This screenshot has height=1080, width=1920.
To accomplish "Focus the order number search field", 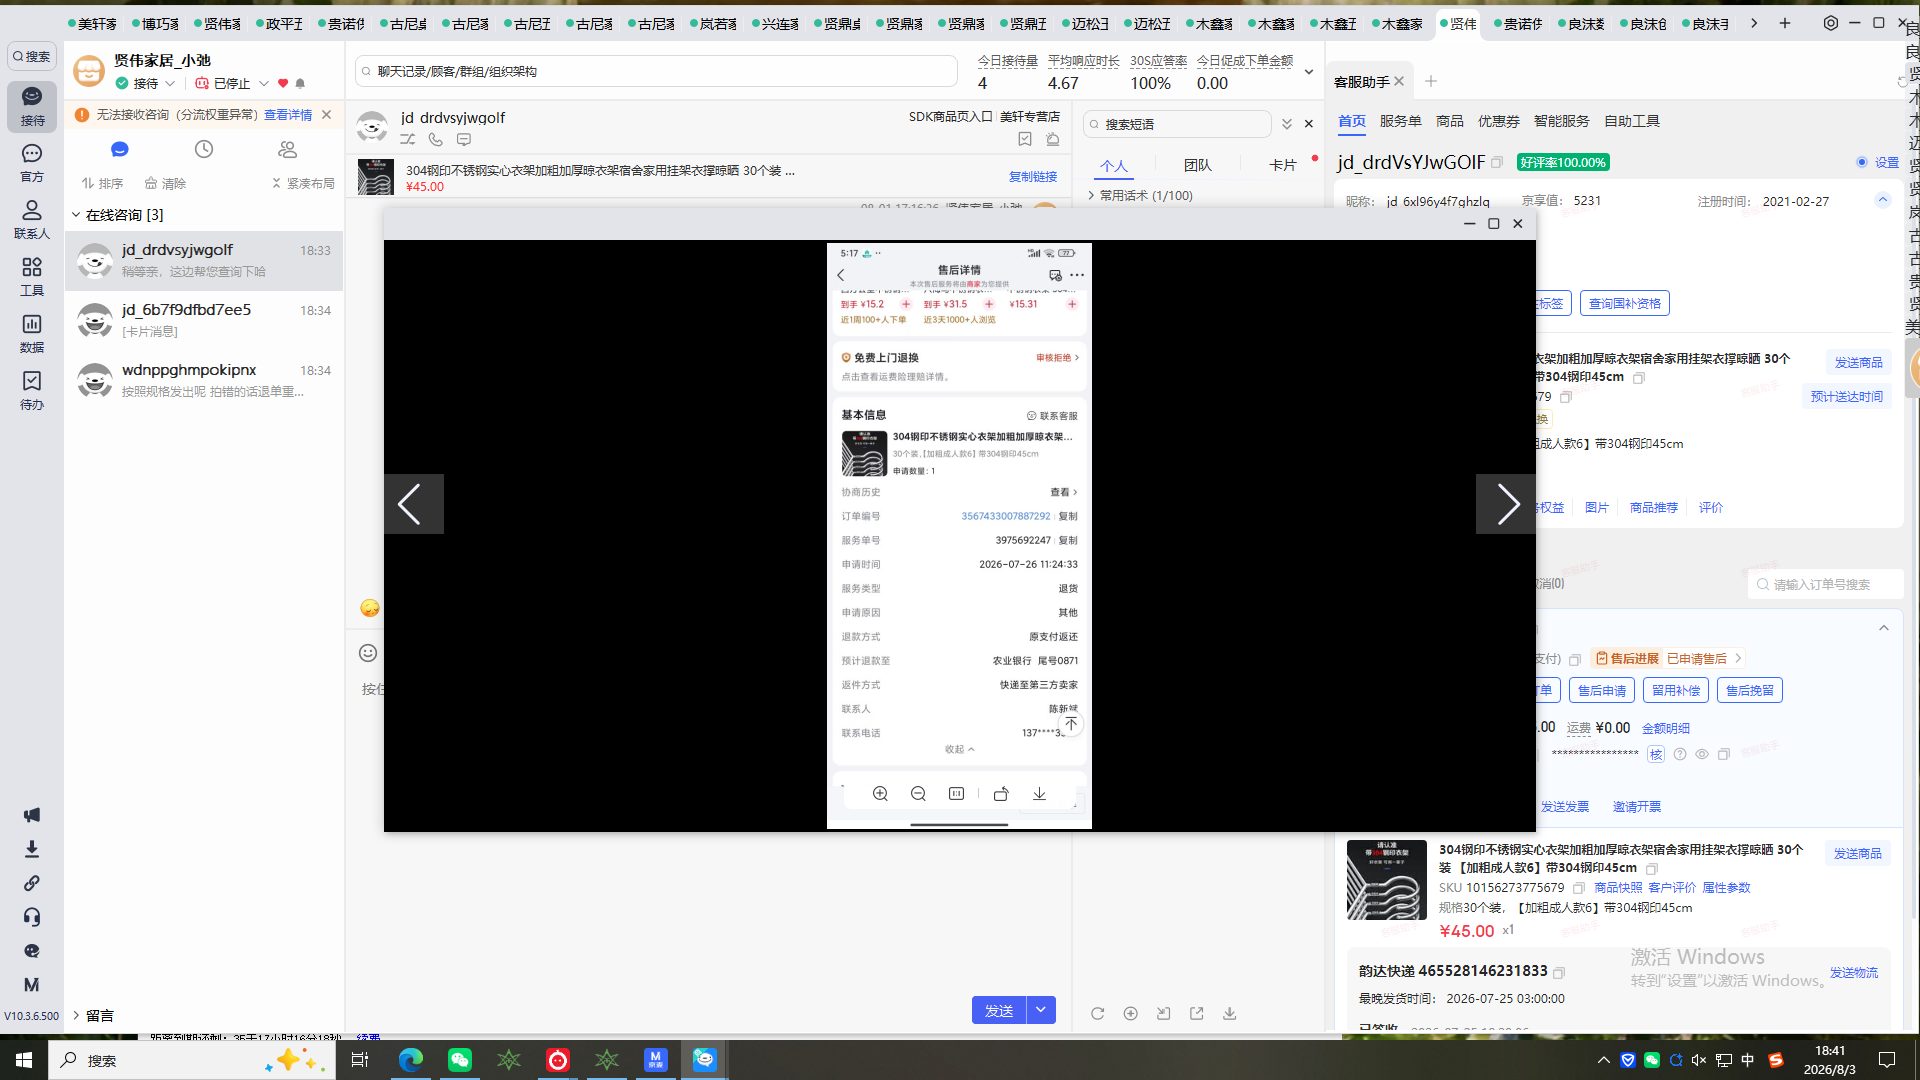I will click(1825, 584).
